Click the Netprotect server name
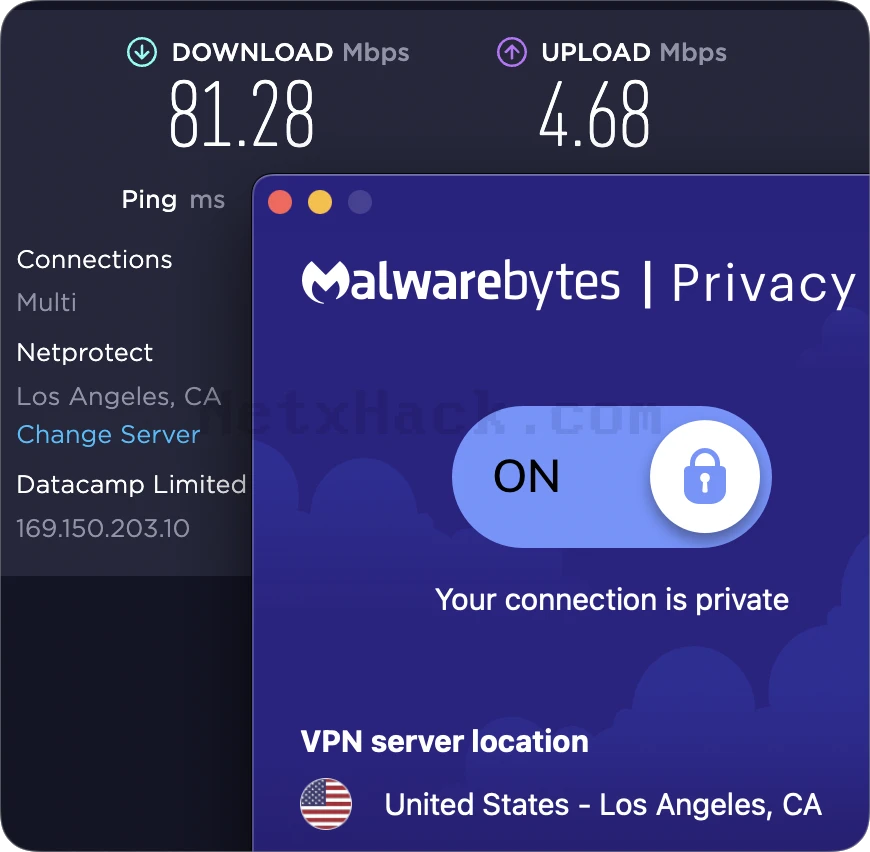 point(85,352)
